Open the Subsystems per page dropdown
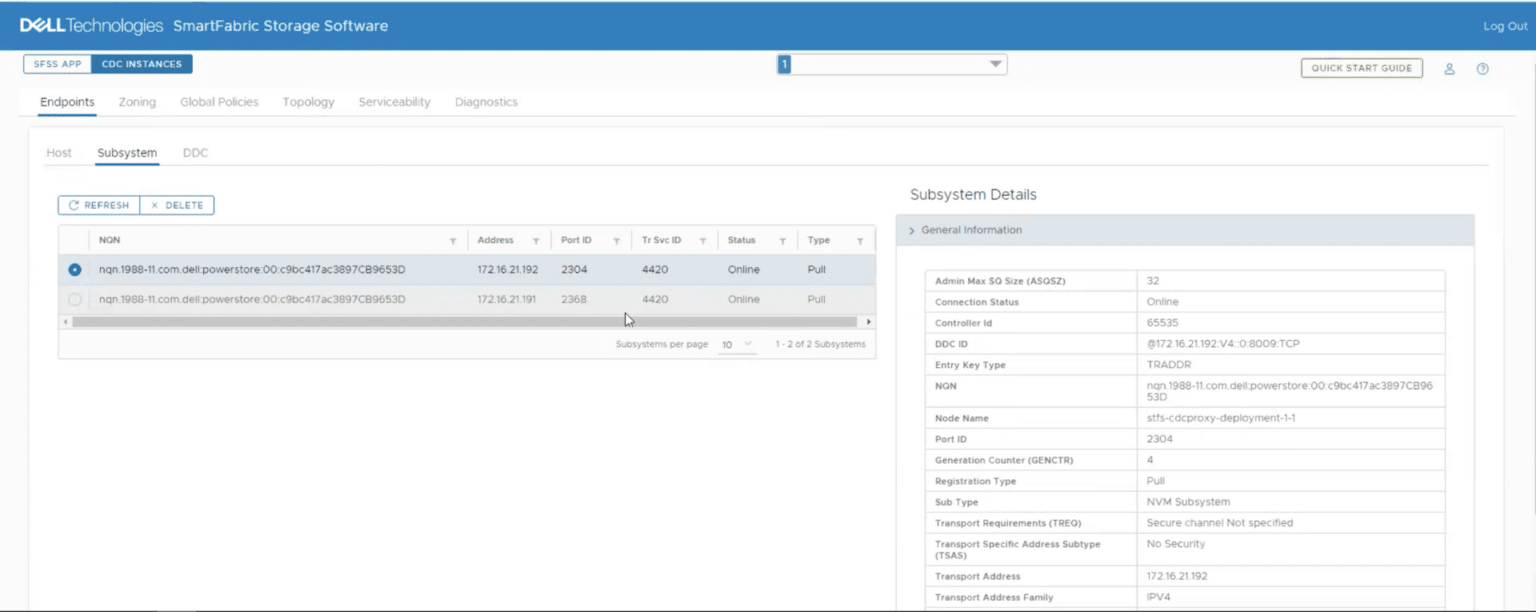Viewport: 1536px width, 612px height. [x=737, y=344]
